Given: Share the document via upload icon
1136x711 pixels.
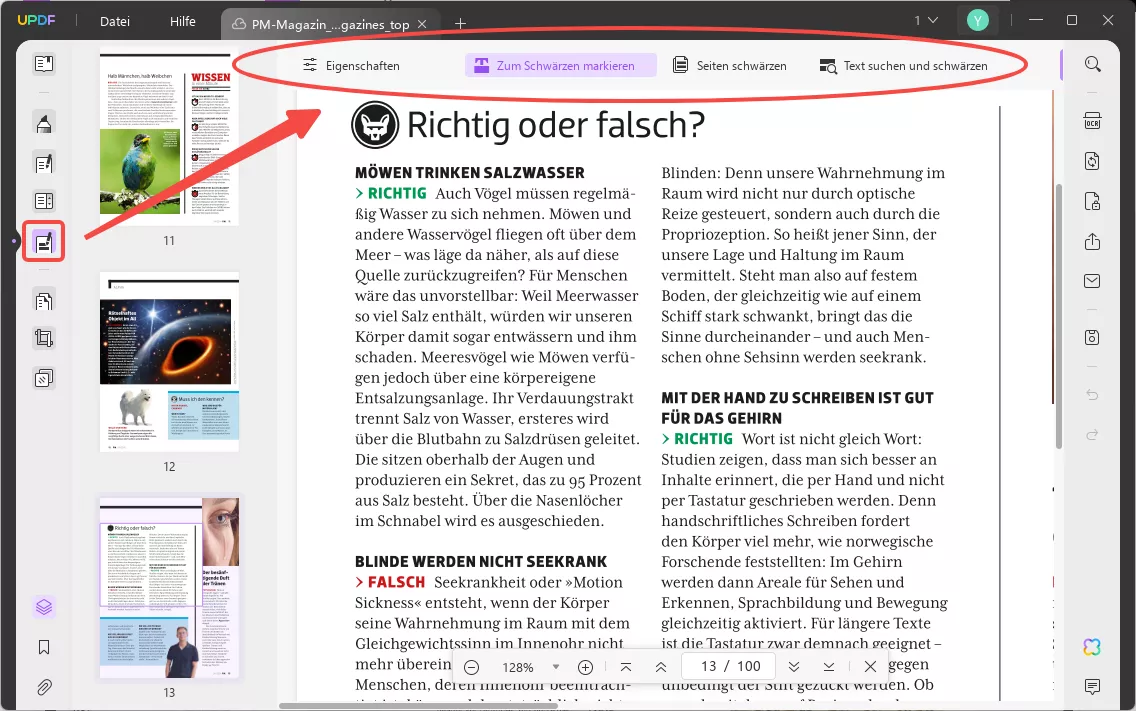Looking at the screenshot, I should tap(1093, 241).
